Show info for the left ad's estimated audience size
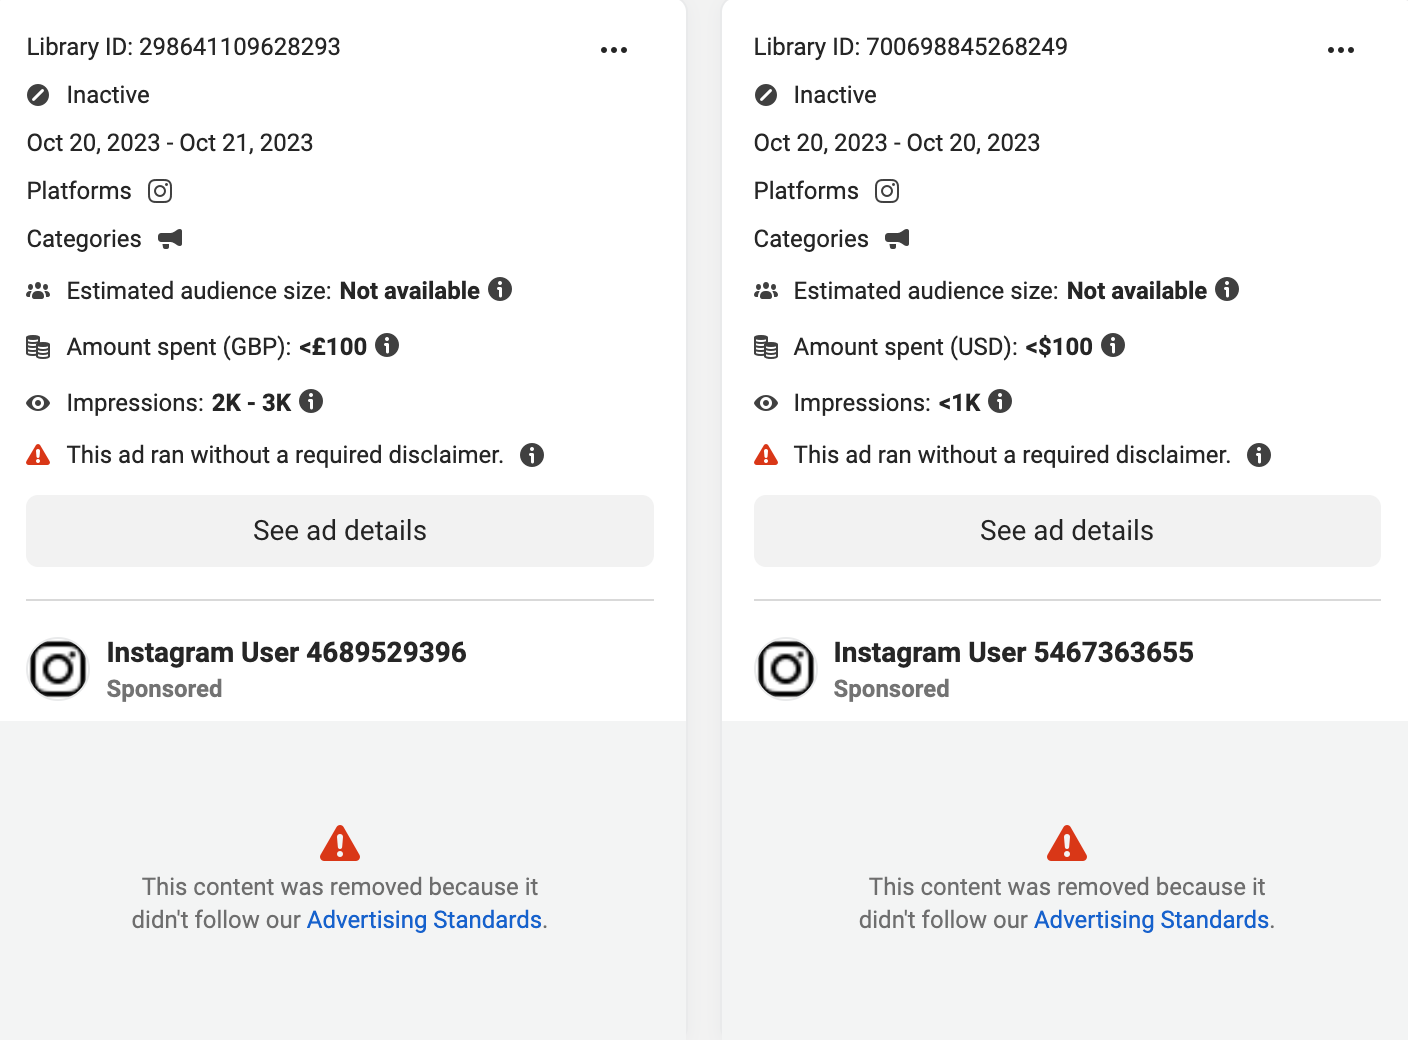Image resolution: width=1408 pixels, height=1040 pixels. pos(500,290)
